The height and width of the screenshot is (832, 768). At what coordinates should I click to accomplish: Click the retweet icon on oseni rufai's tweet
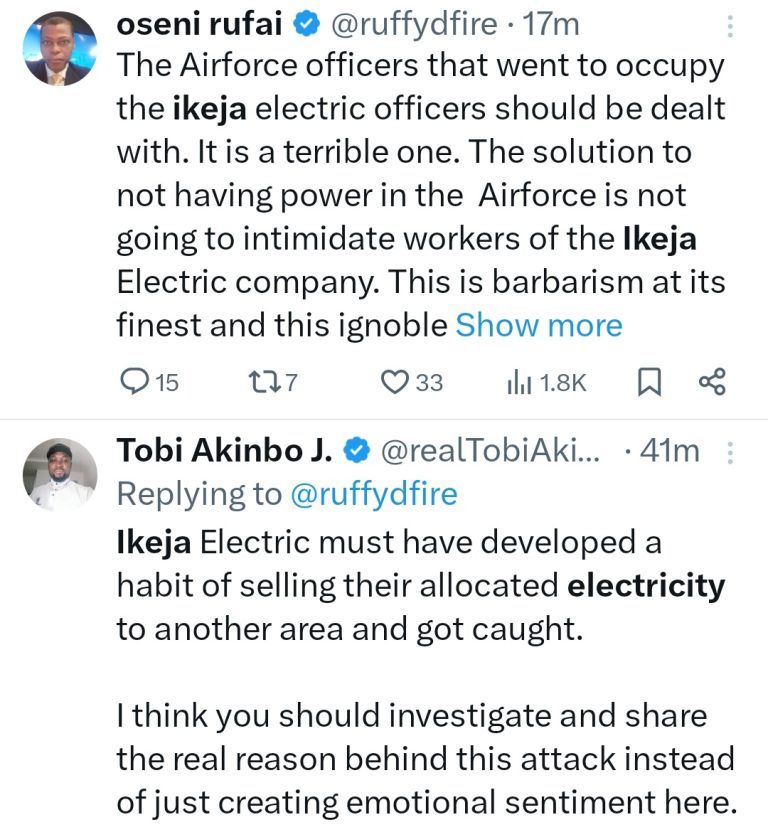pos(260,382)
